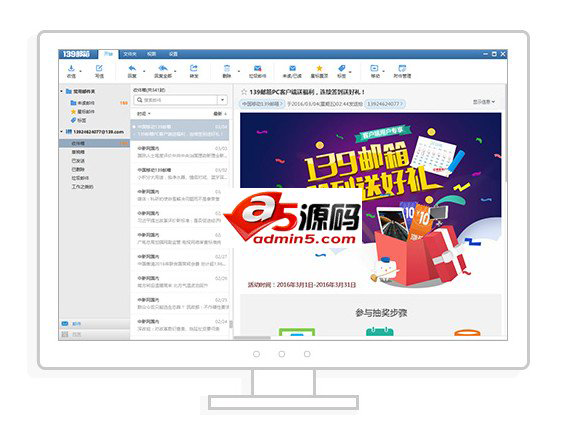Open dropdown arrow next to Receive button
Image resolution: width=584 pixels, height=436 pixels.
pyautogui.click(x=80, y=71)
